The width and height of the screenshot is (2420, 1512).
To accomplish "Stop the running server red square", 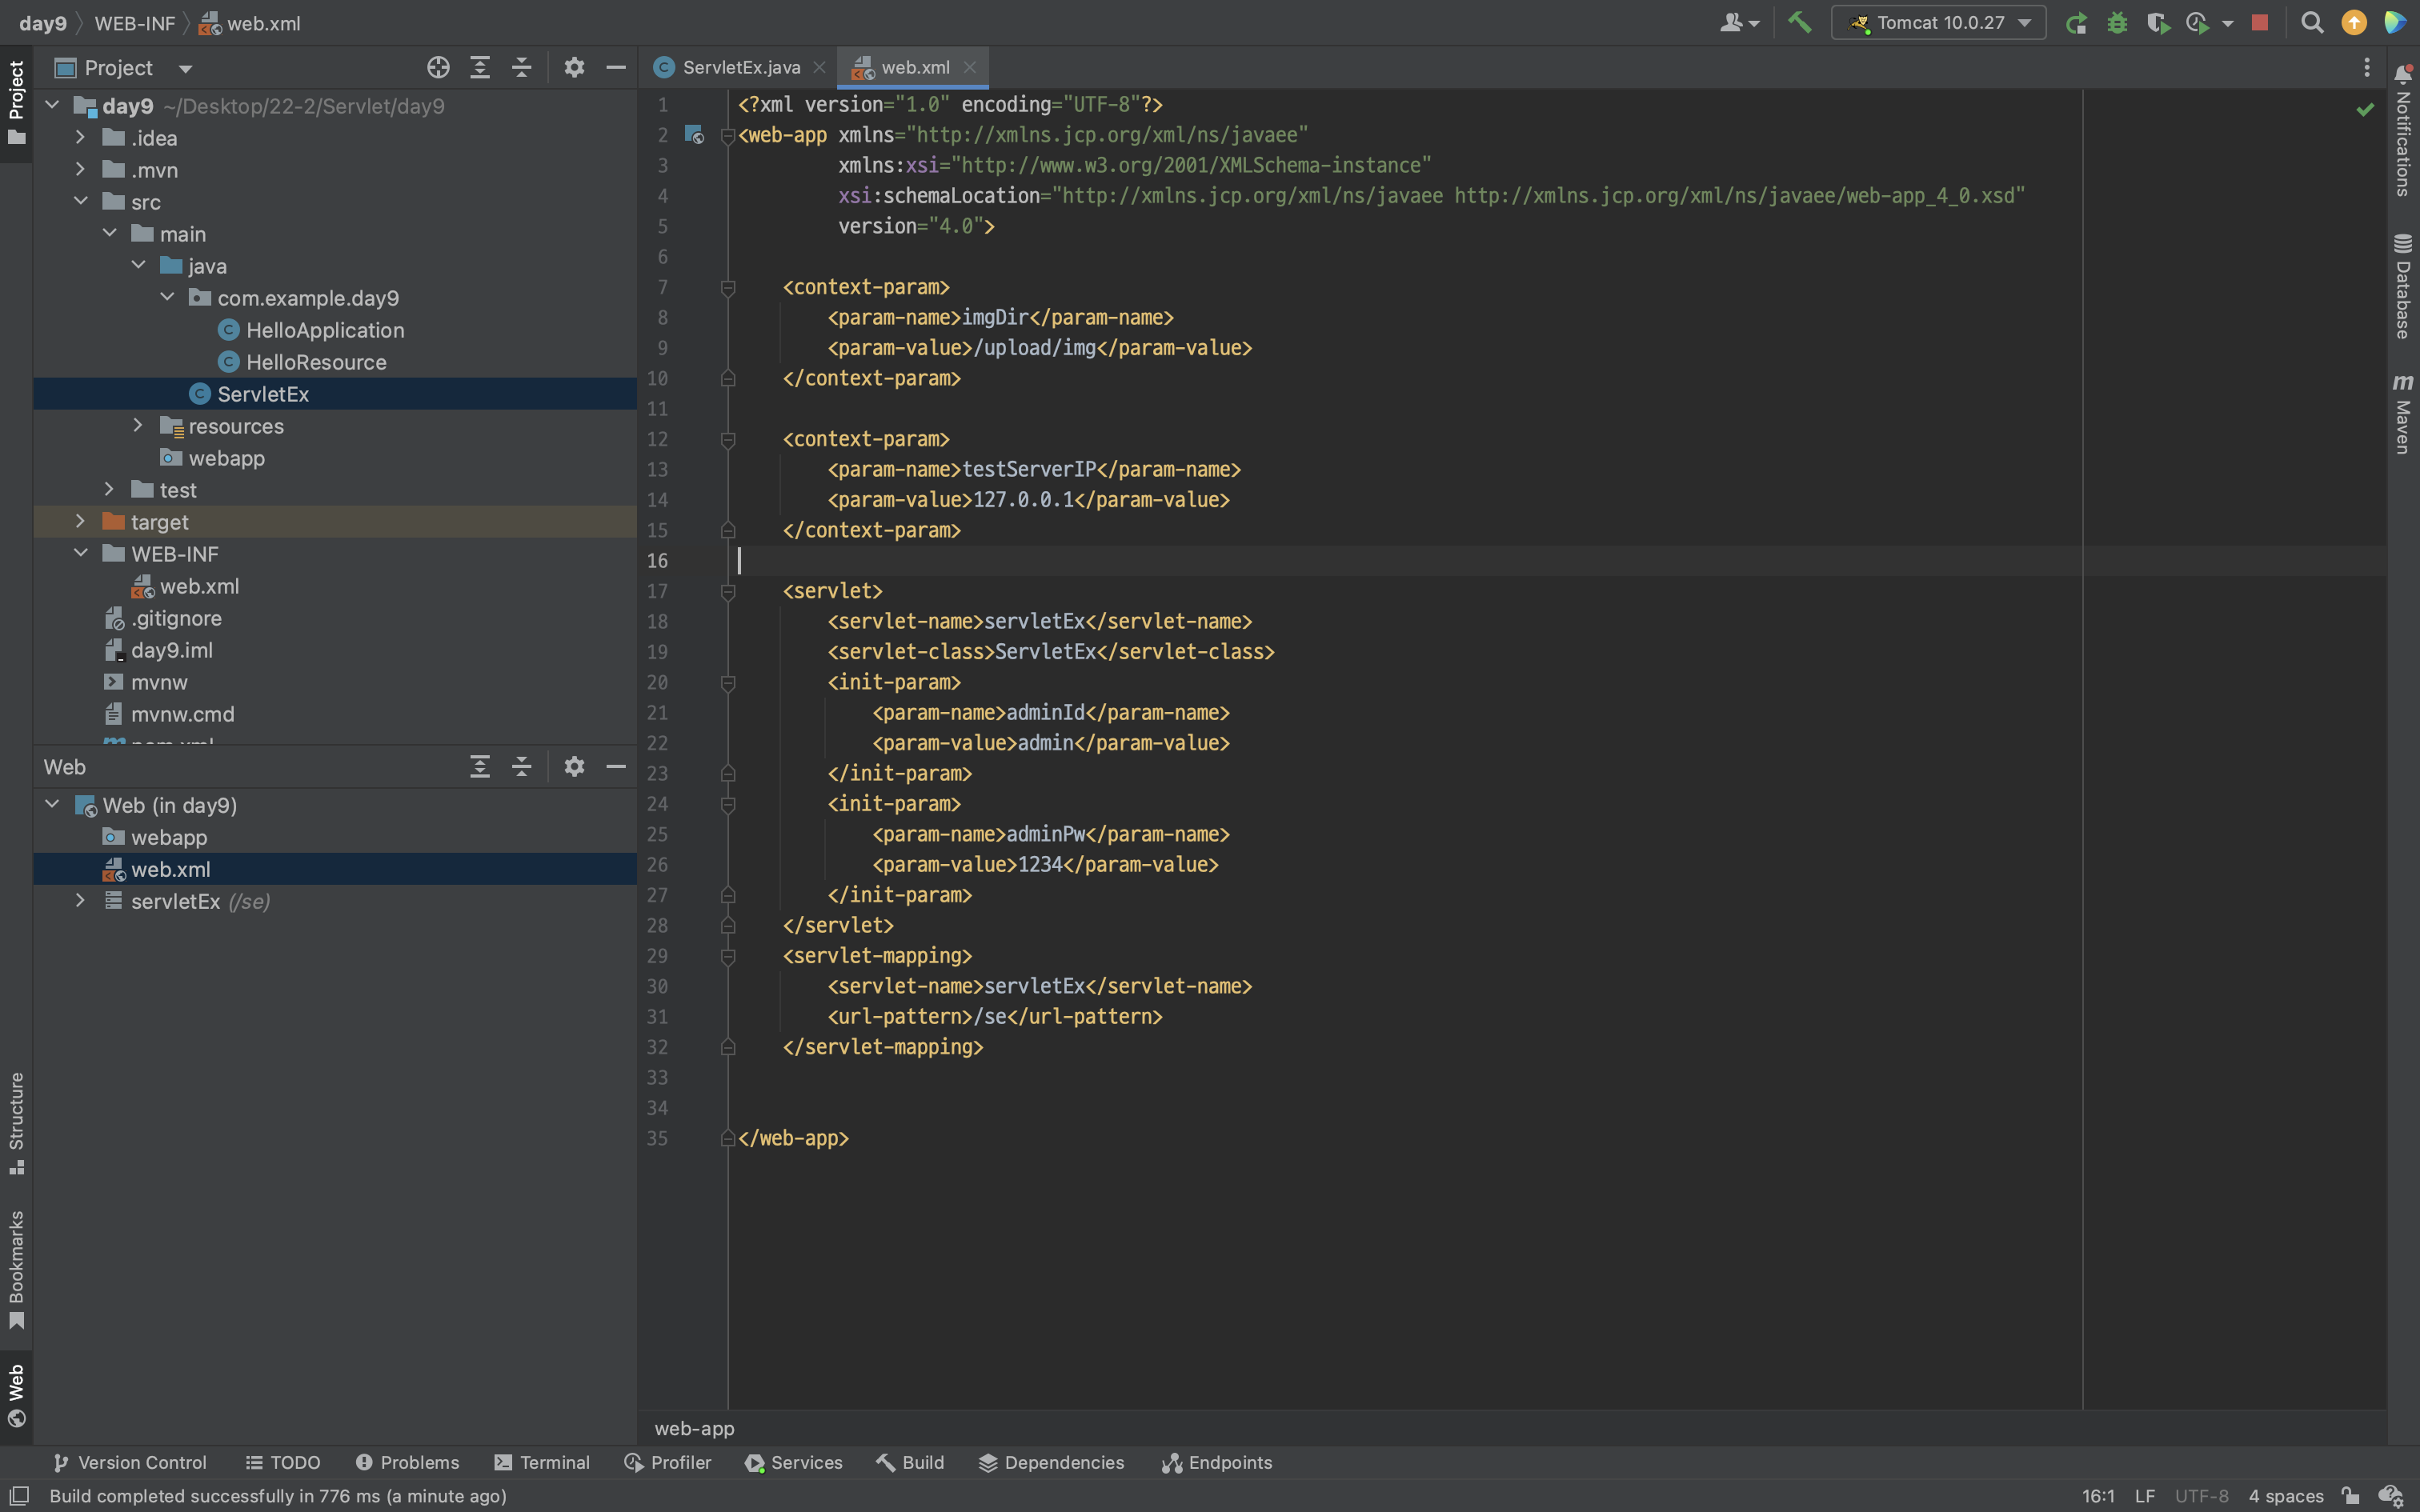I will pyautogui.click(x=2259, y=22).
